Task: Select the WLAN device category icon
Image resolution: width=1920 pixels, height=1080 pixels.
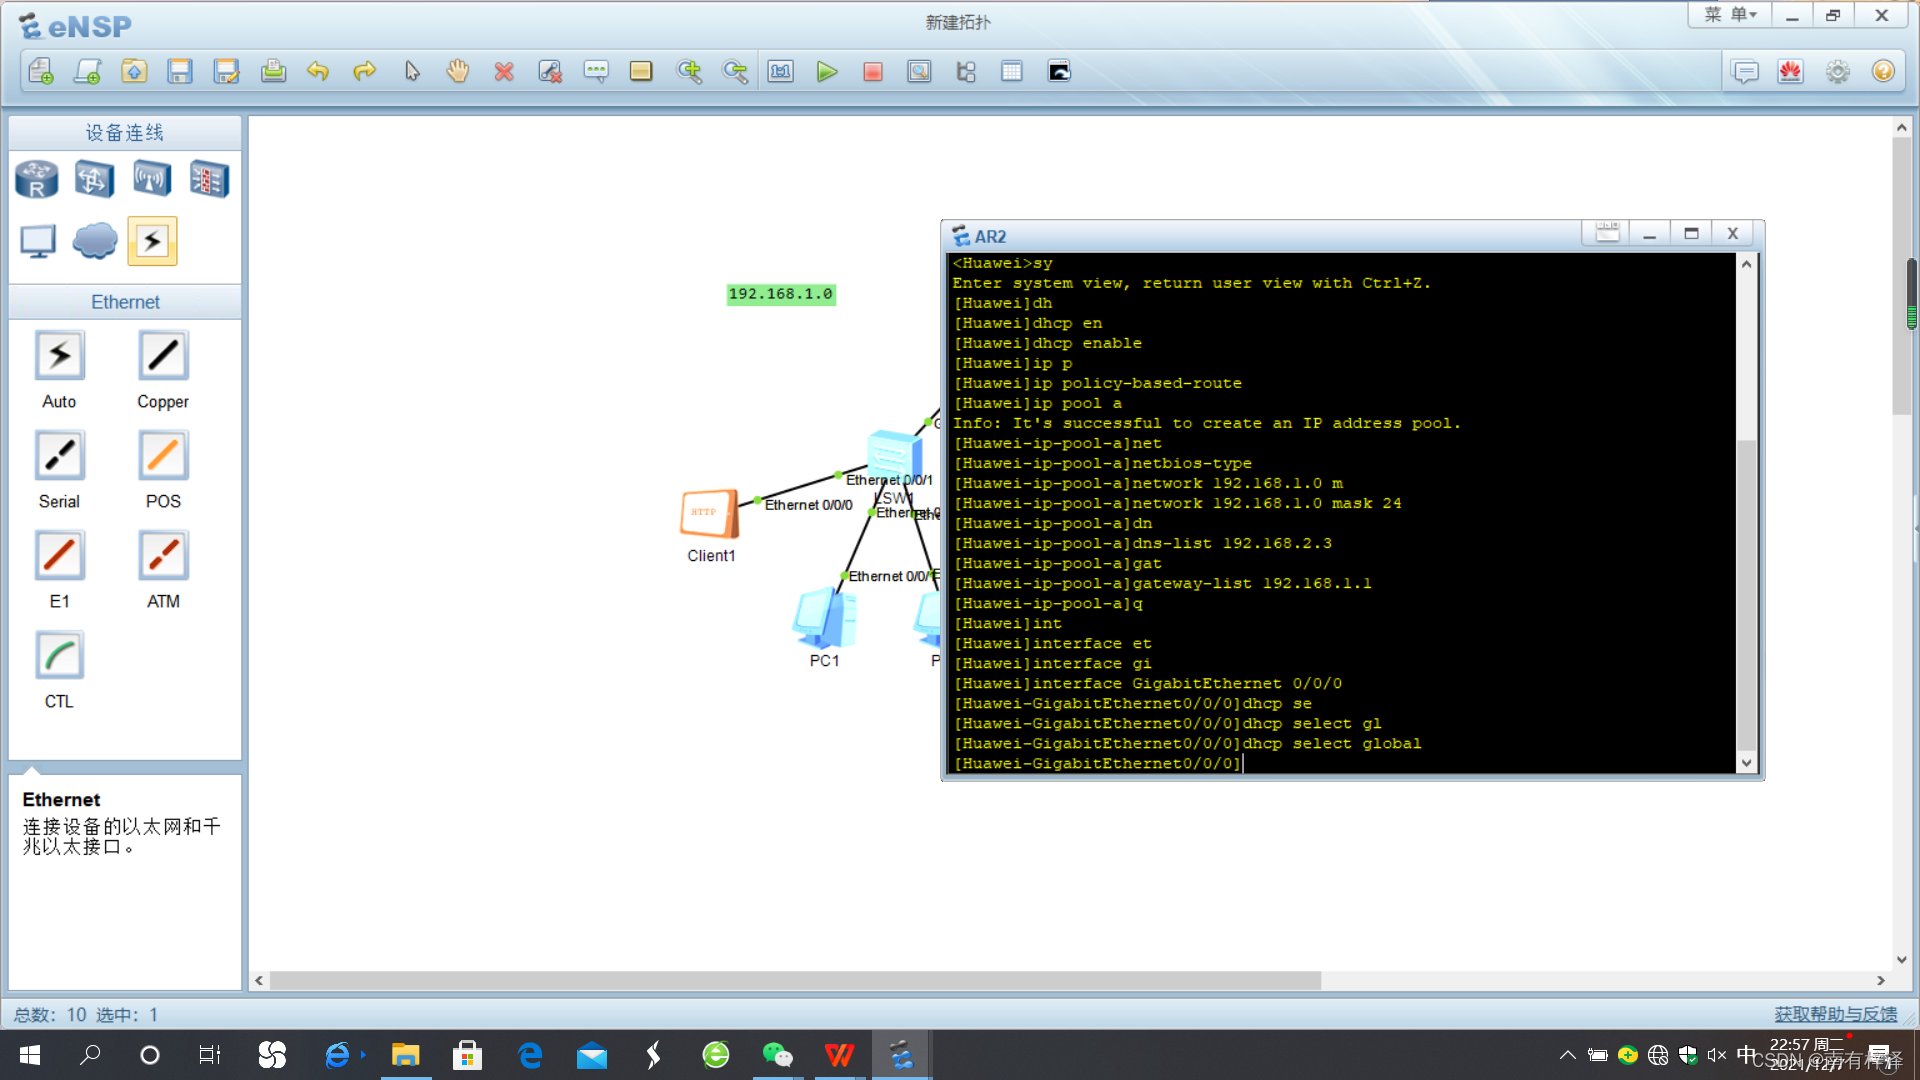Action: point(152,180)
